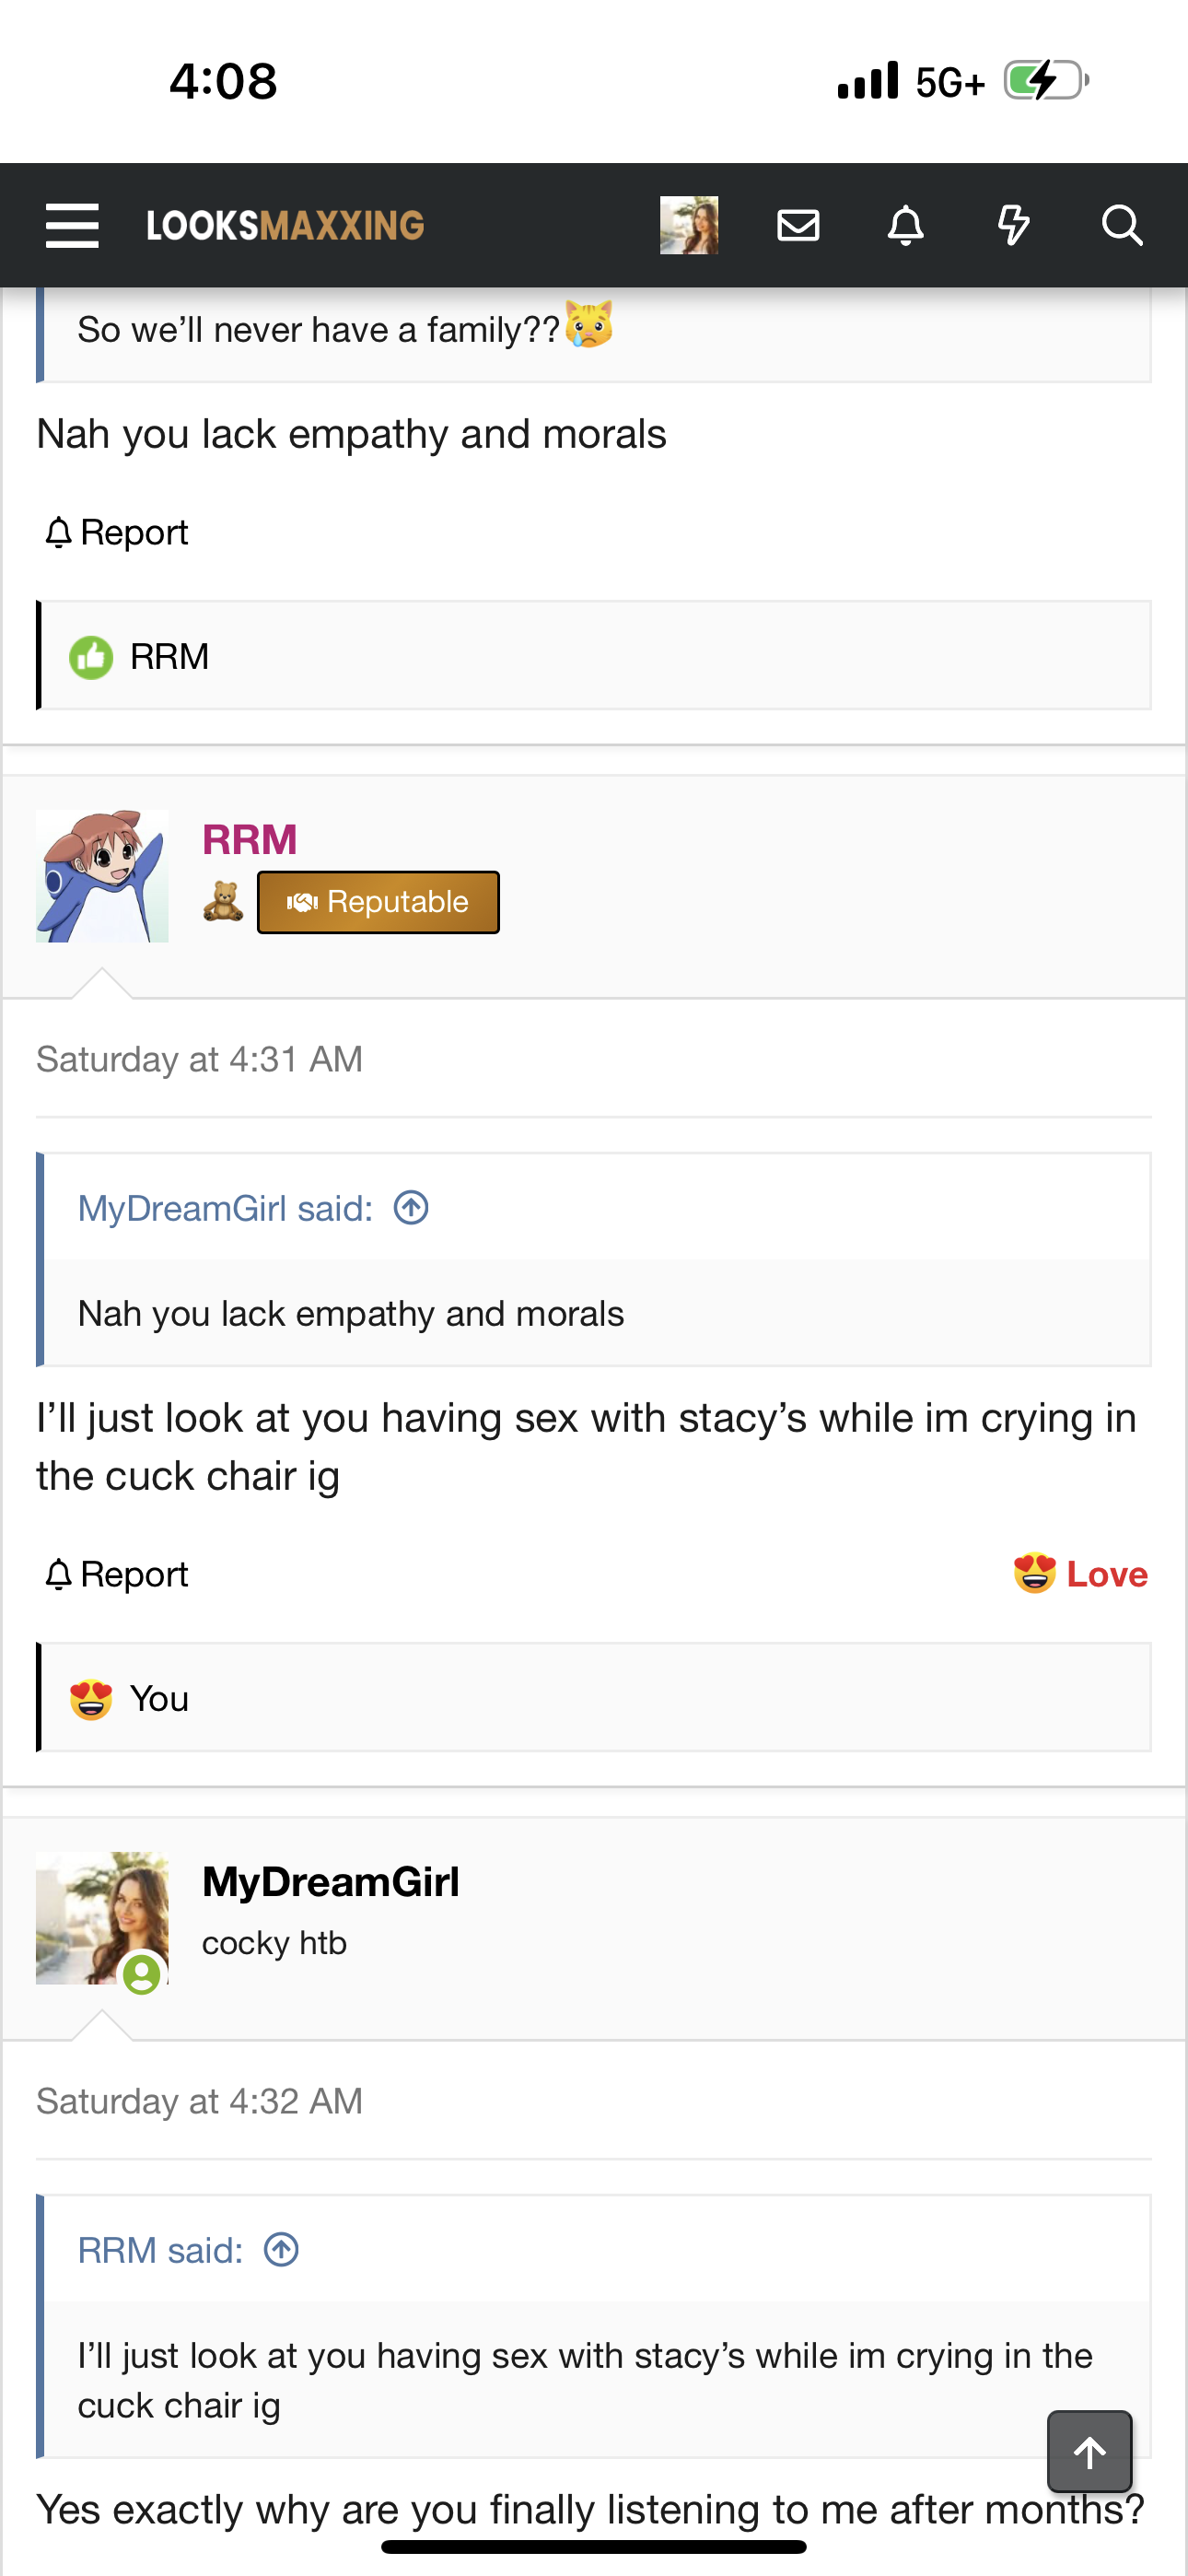The height and width of the screenshot is (2576, 1188).
Task: Open RRM's profile from username
Action: click(x=250, y=839)
